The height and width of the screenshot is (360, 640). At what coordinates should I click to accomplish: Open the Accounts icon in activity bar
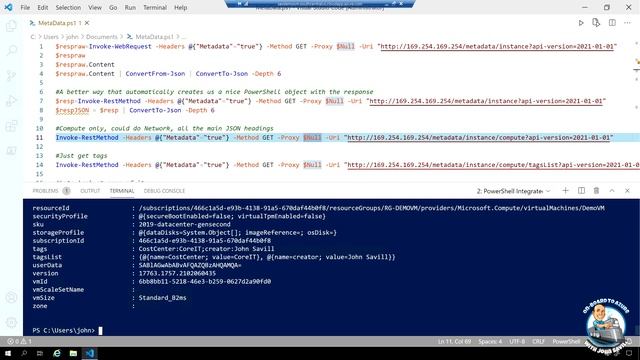[11, 298]
